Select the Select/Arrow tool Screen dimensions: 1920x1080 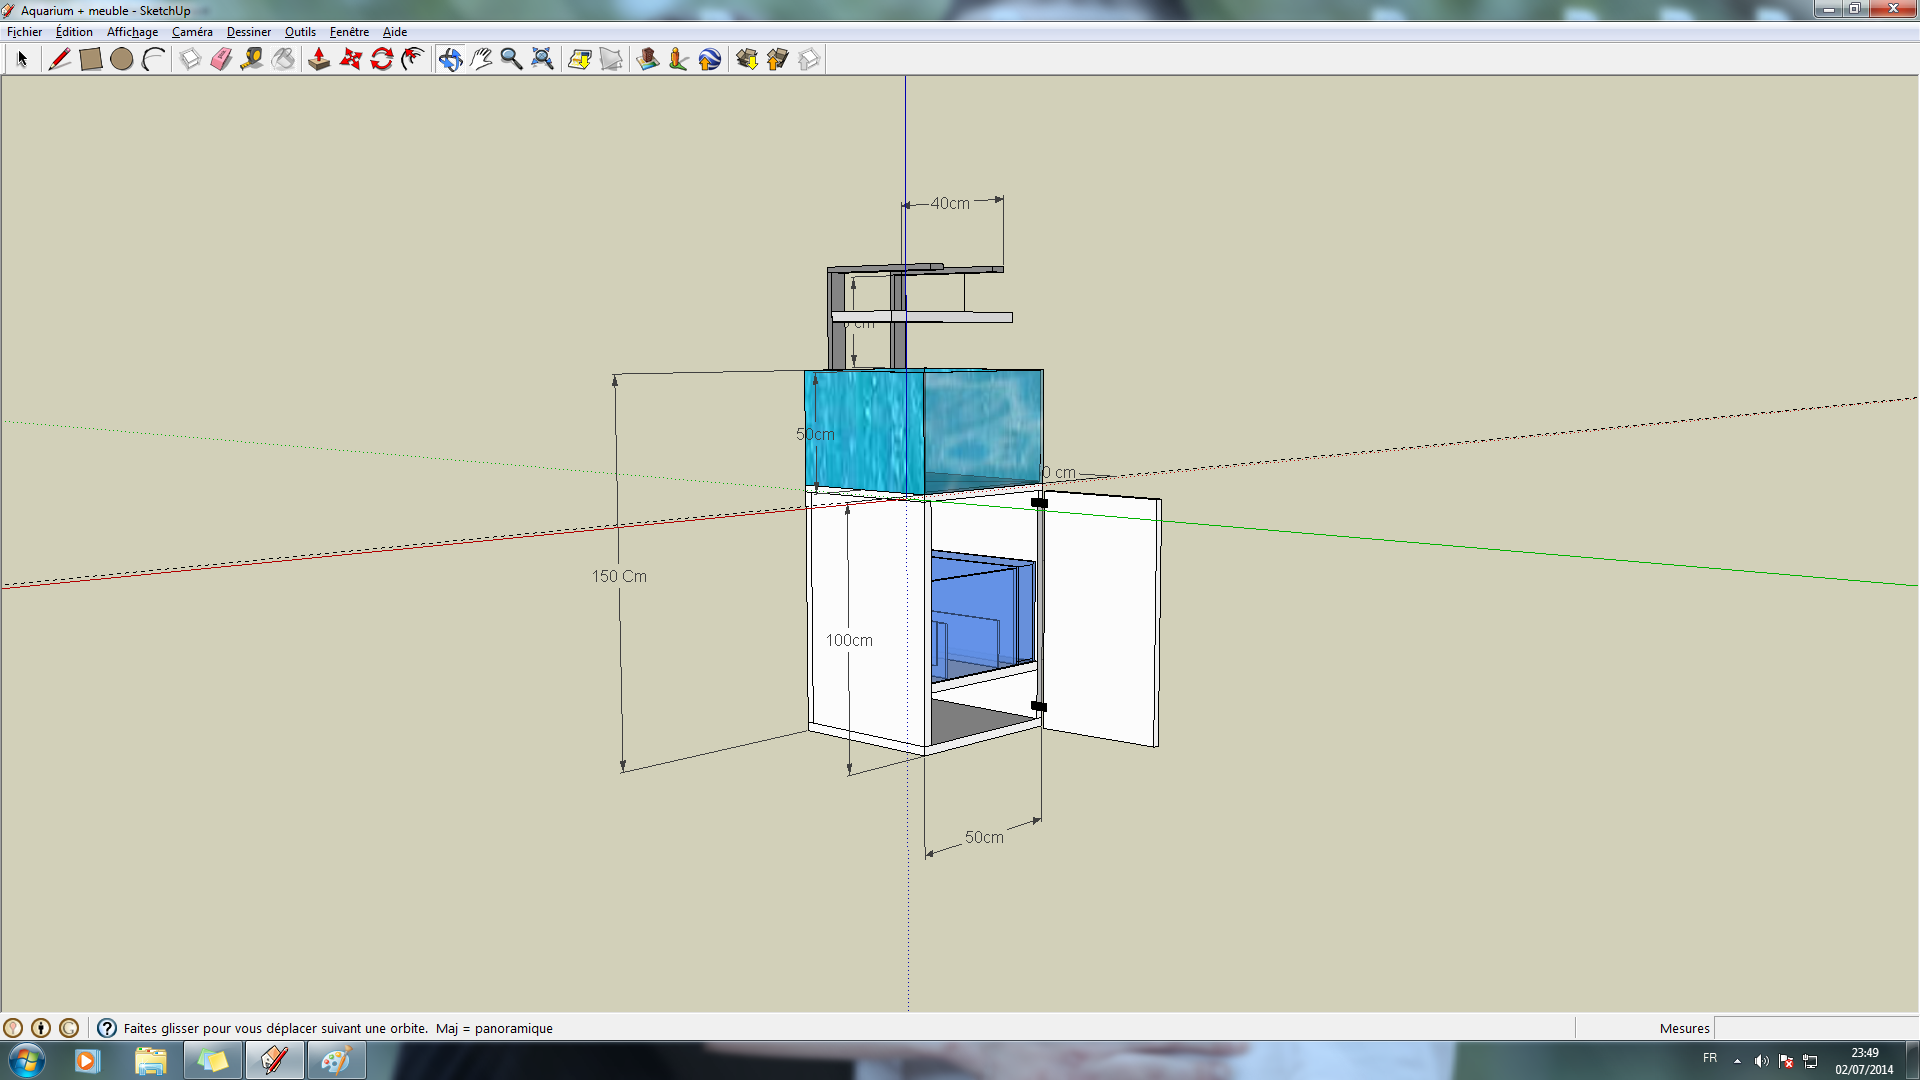[x=20, y=59]
